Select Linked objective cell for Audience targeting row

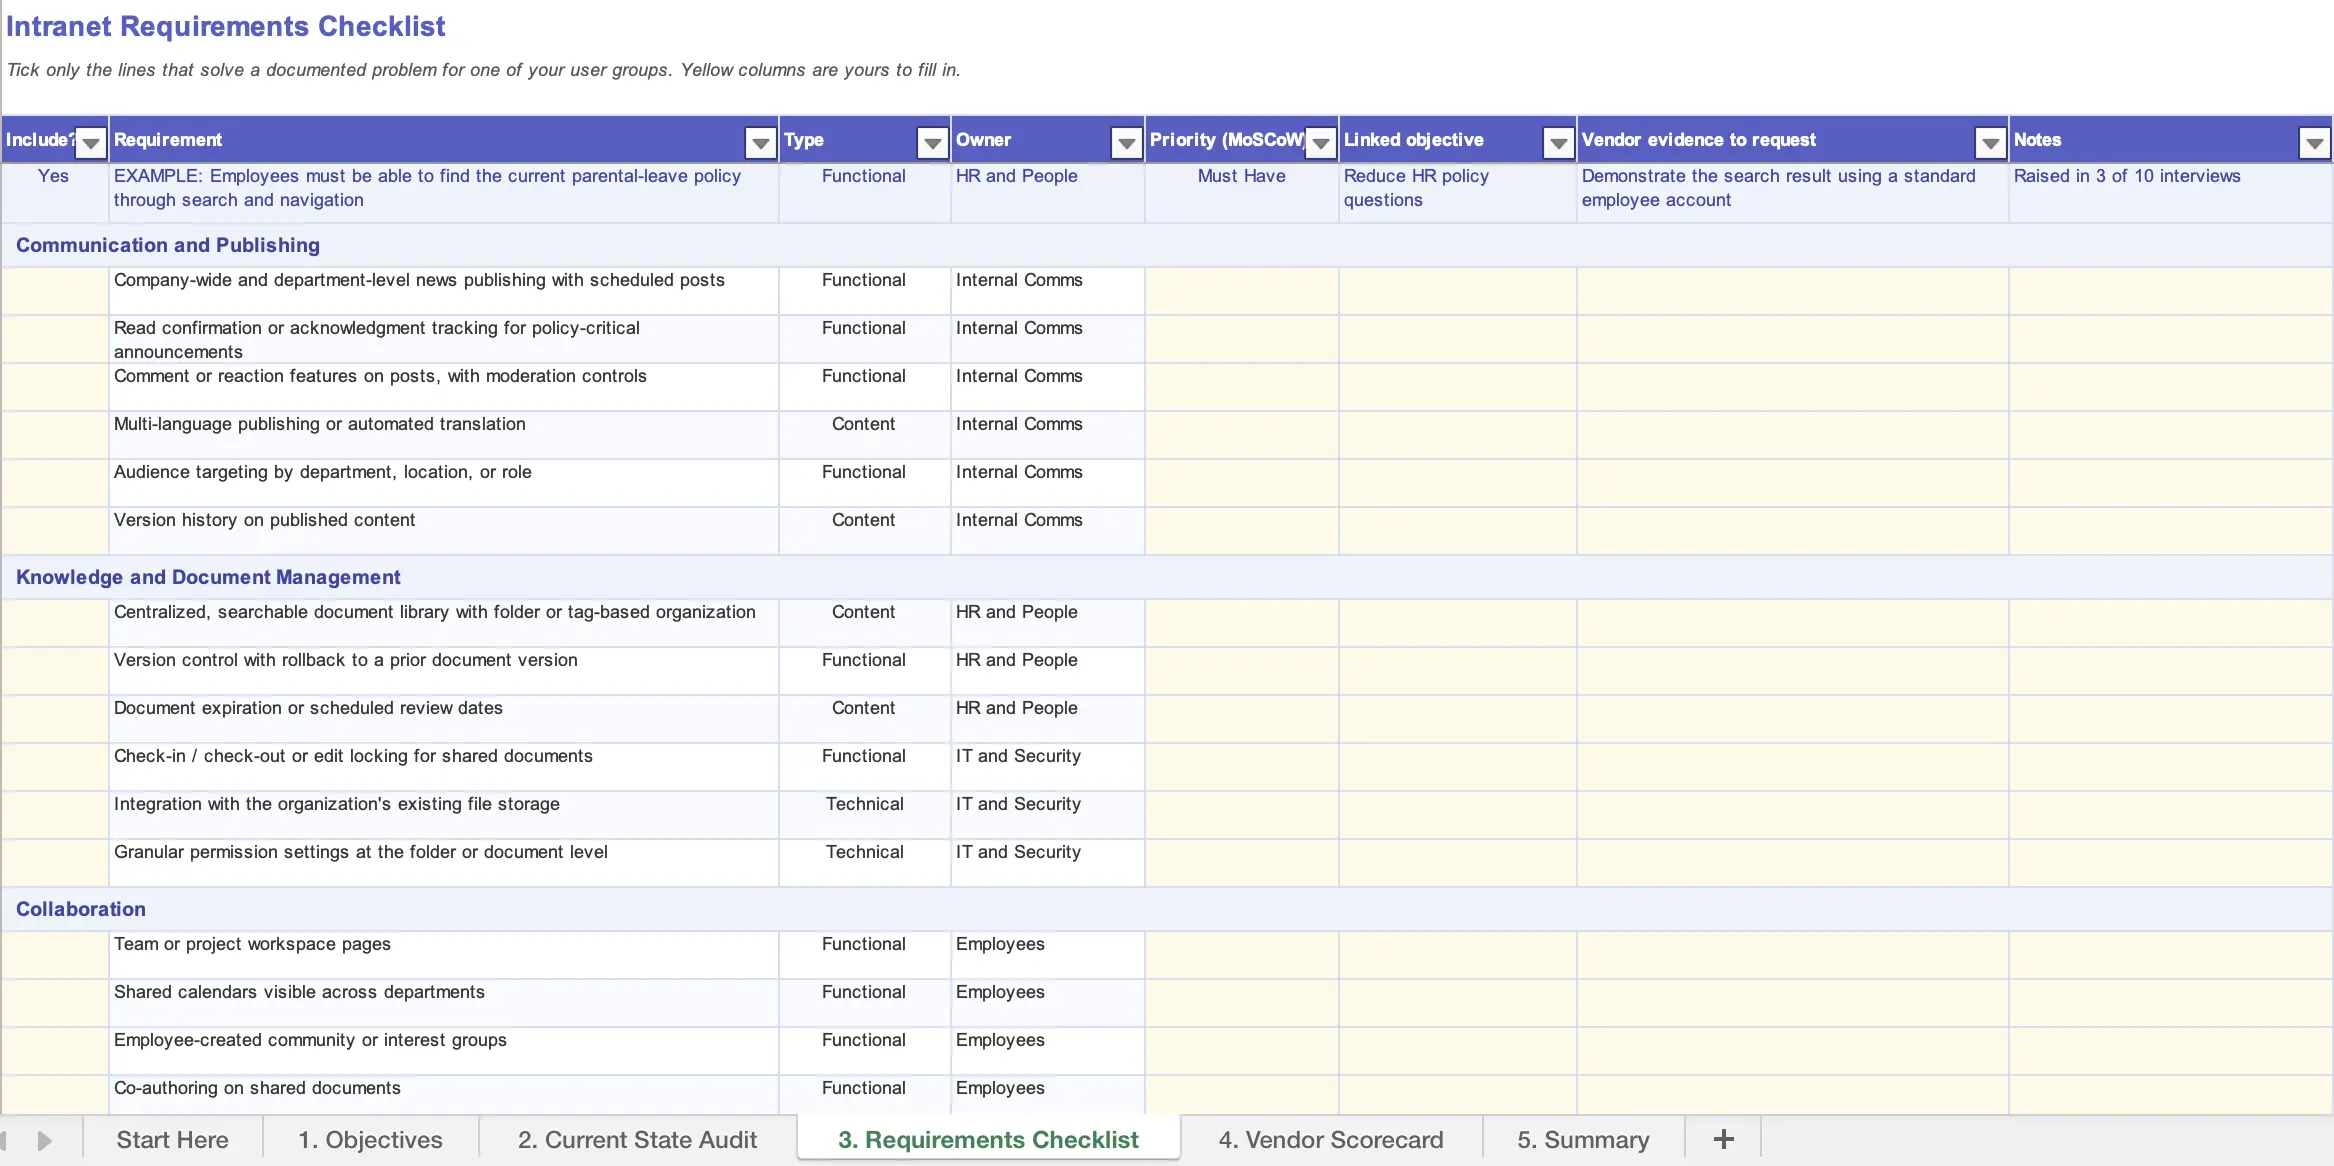pyautogui.click(x=1457, y=483)
